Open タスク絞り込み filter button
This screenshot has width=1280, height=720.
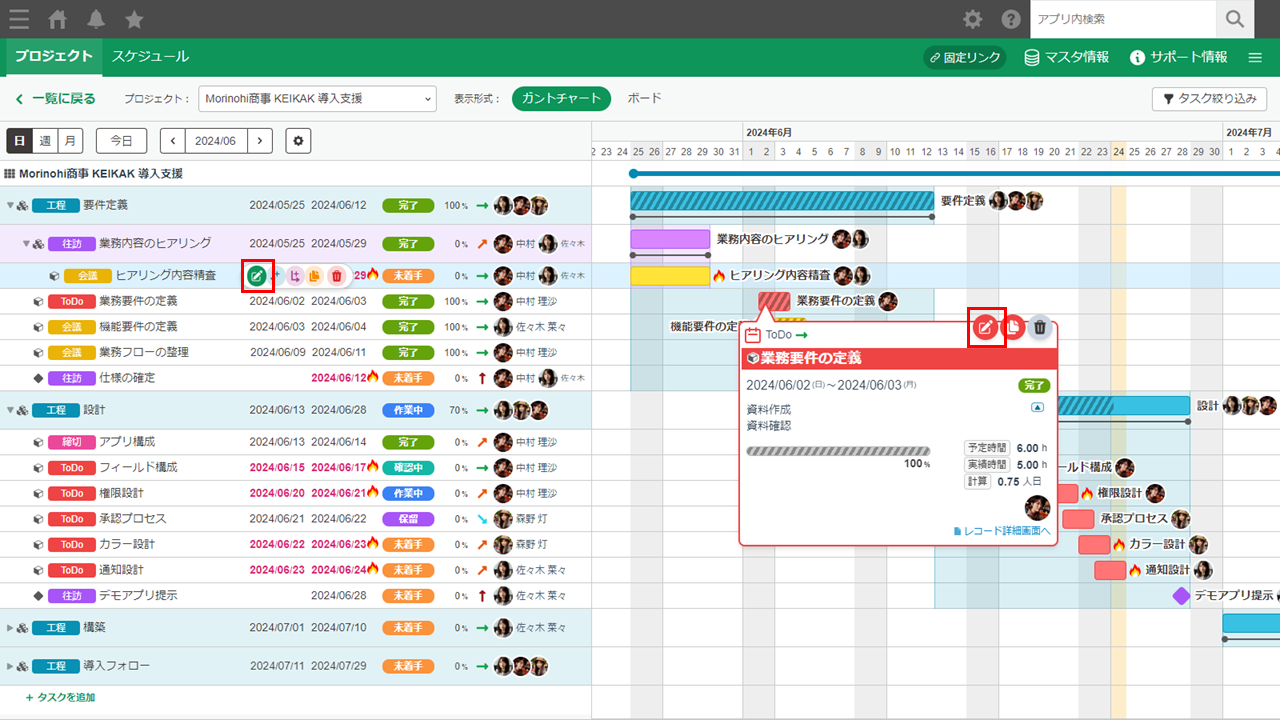[x=1209, y=98]
